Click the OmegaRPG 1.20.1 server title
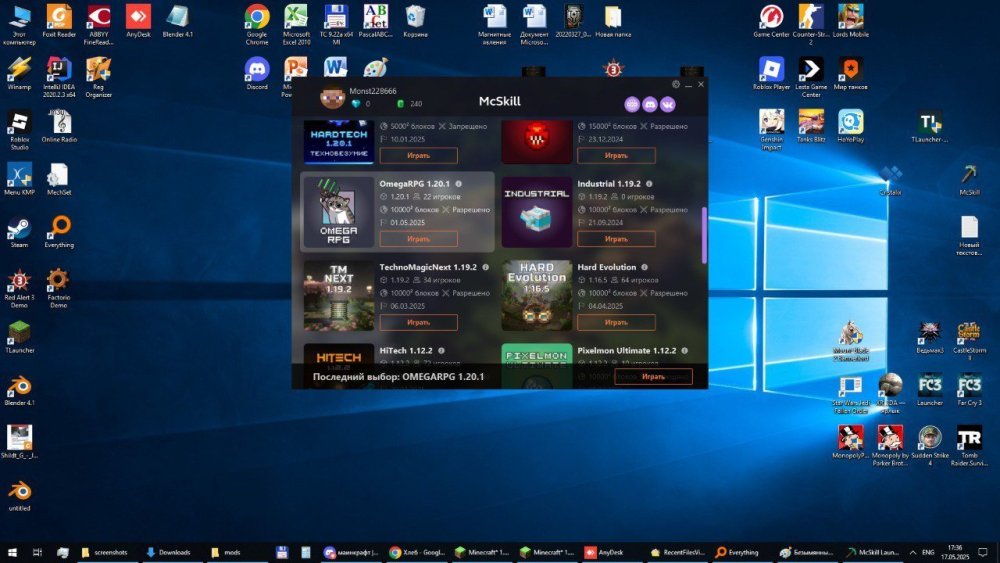The height and width of the screenshot is (563, 1000). (x=415, y=184)
